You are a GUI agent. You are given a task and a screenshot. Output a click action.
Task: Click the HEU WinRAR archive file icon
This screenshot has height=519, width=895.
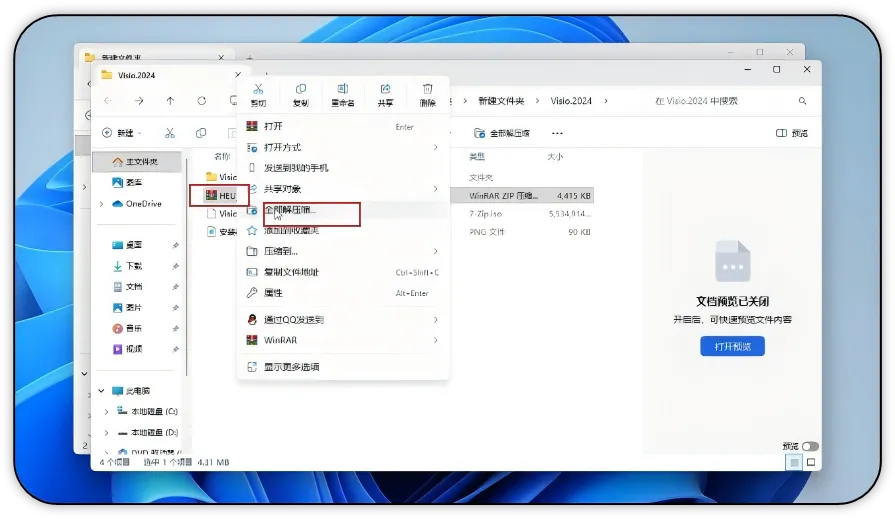coord(211,195)
